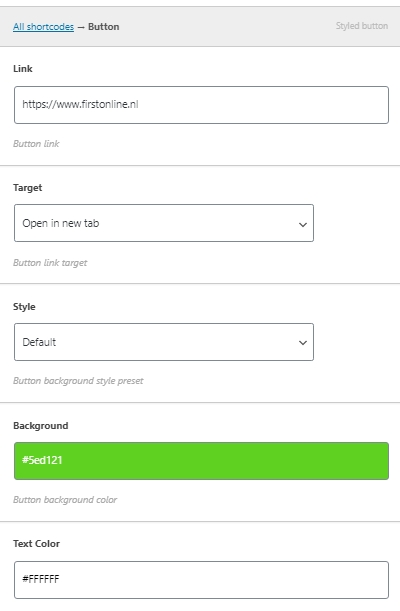Click Button background style preset hint
This screenshot has height=611, width=400.
tap(78, 381)
